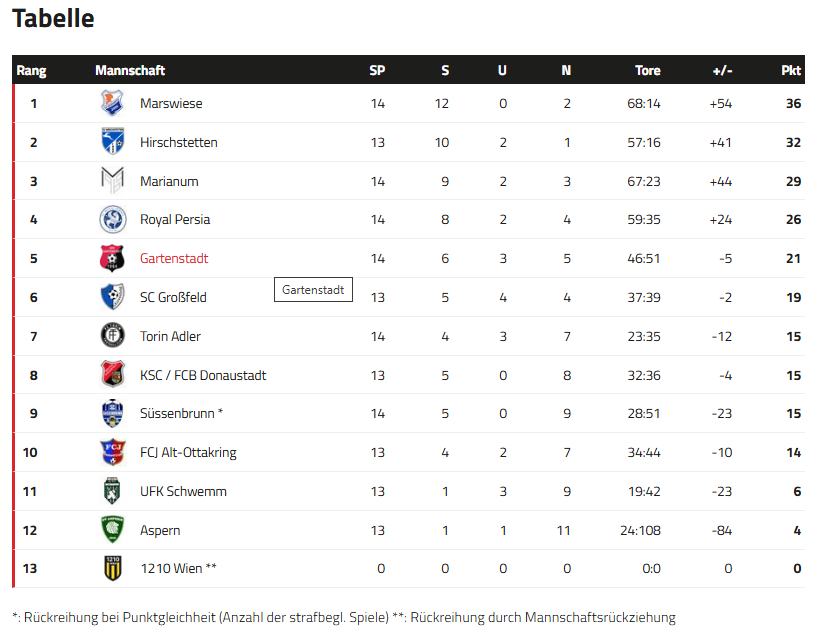Image resolution: width=827 pixels, height=629 pixels.
Task: Click the Marswiese club crest icon
Action: coord(112,103)
